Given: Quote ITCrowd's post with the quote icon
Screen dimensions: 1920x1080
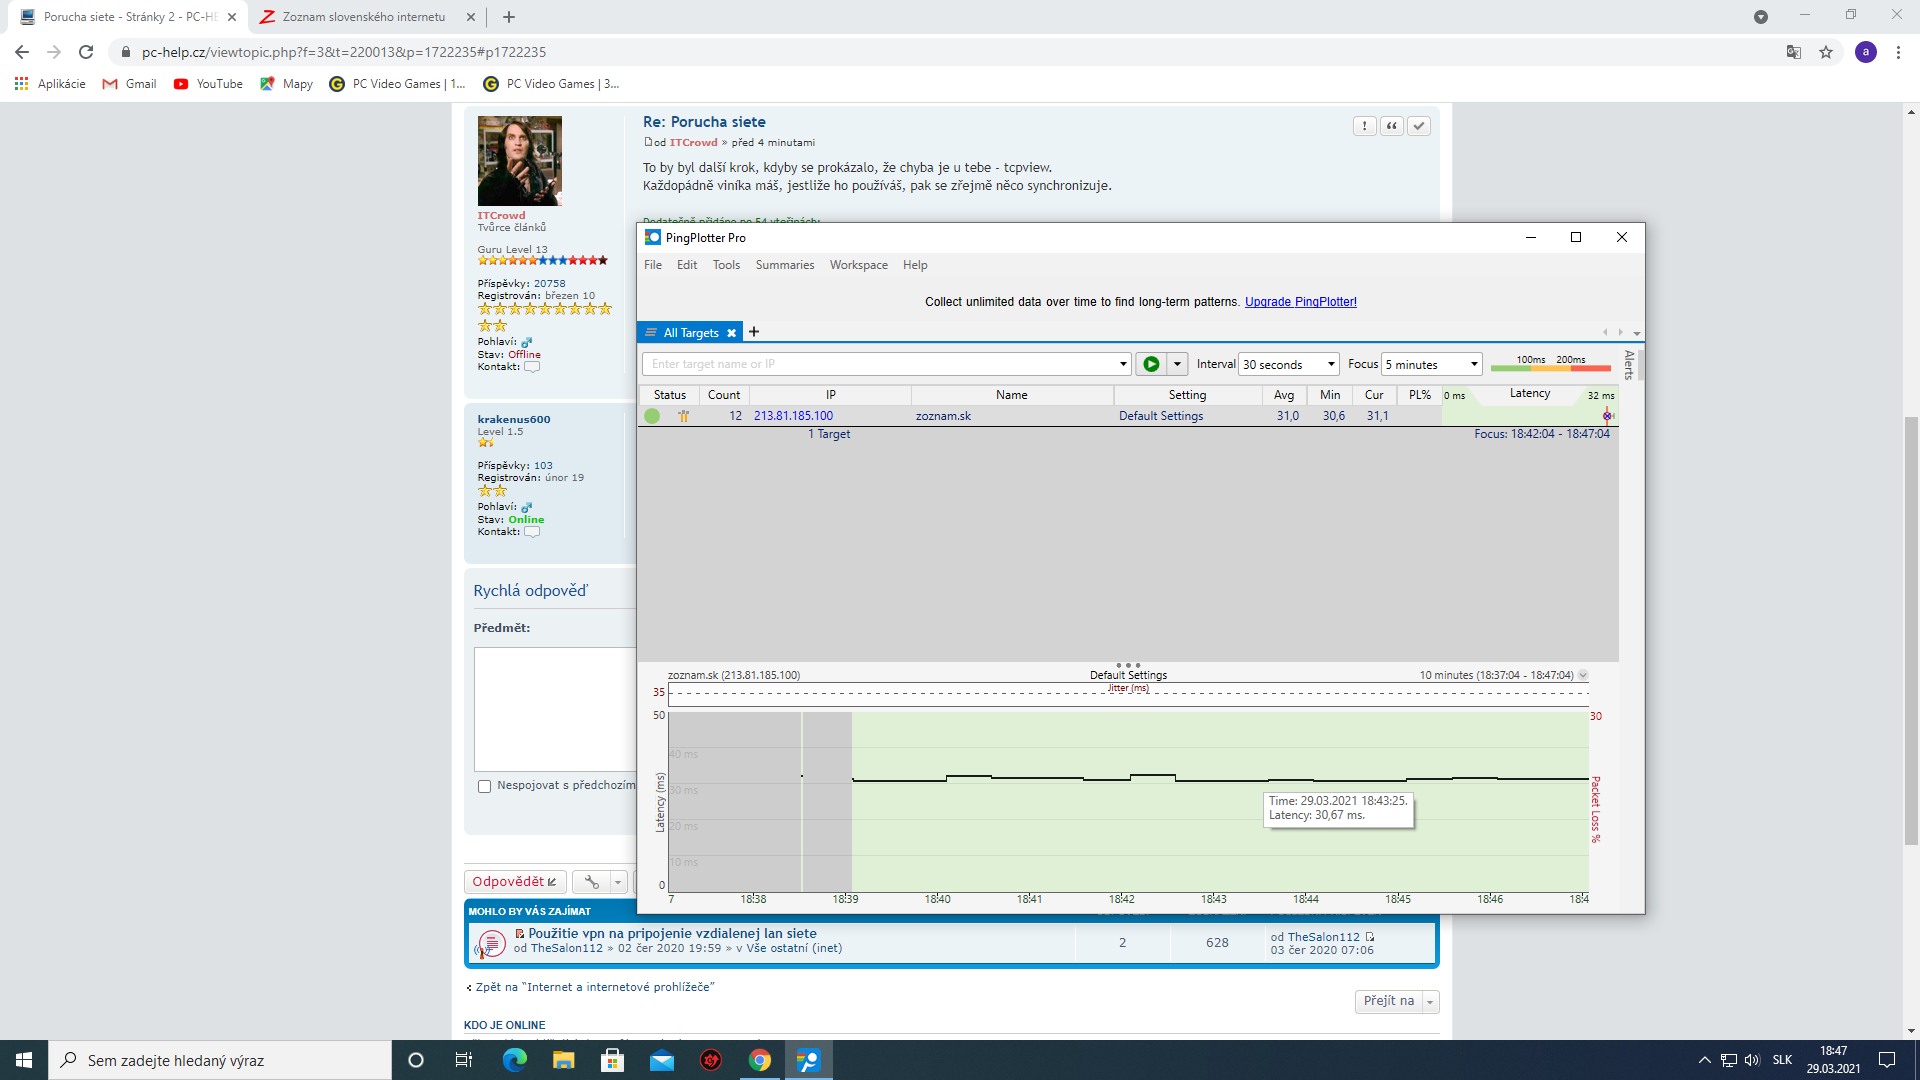Looking at the screenshot, I should click(1391, 126).
